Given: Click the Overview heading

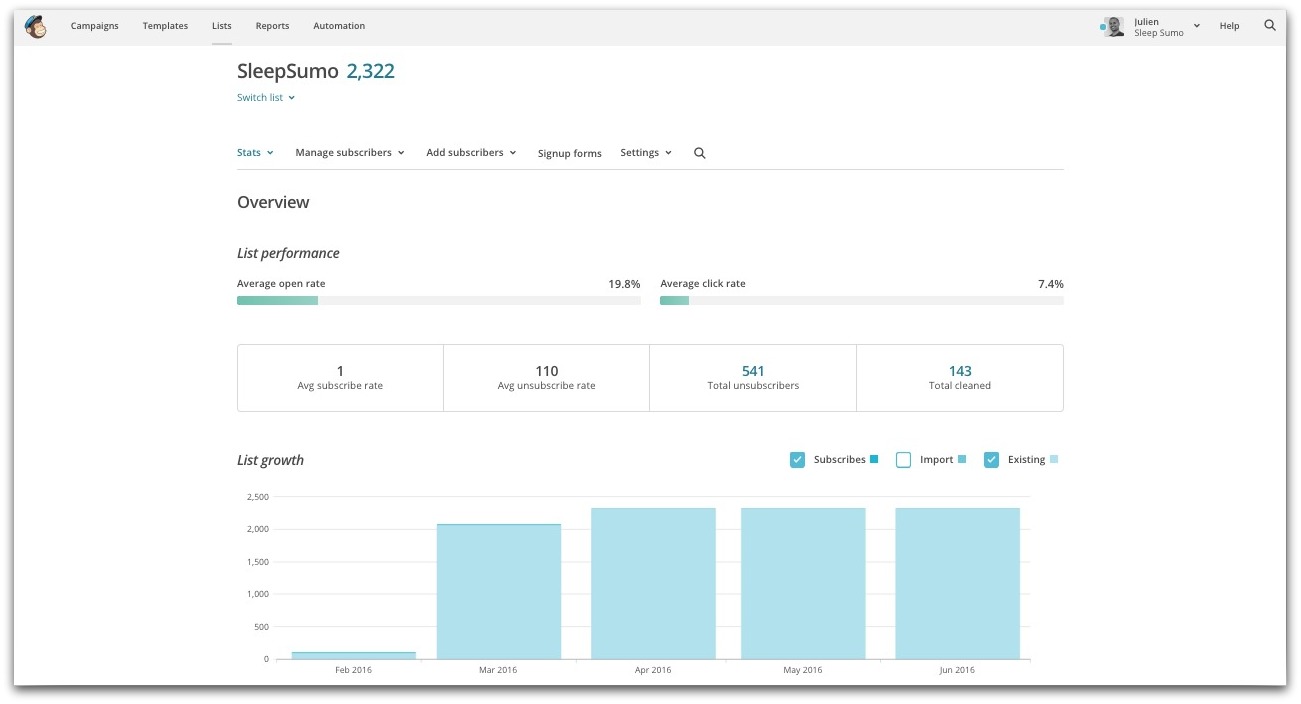Looking at the screenshot, I should click(273, 202).
